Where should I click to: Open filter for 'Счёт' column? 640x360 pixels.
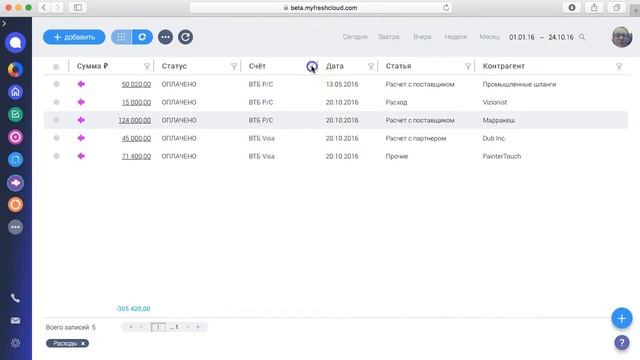point(312,67)
